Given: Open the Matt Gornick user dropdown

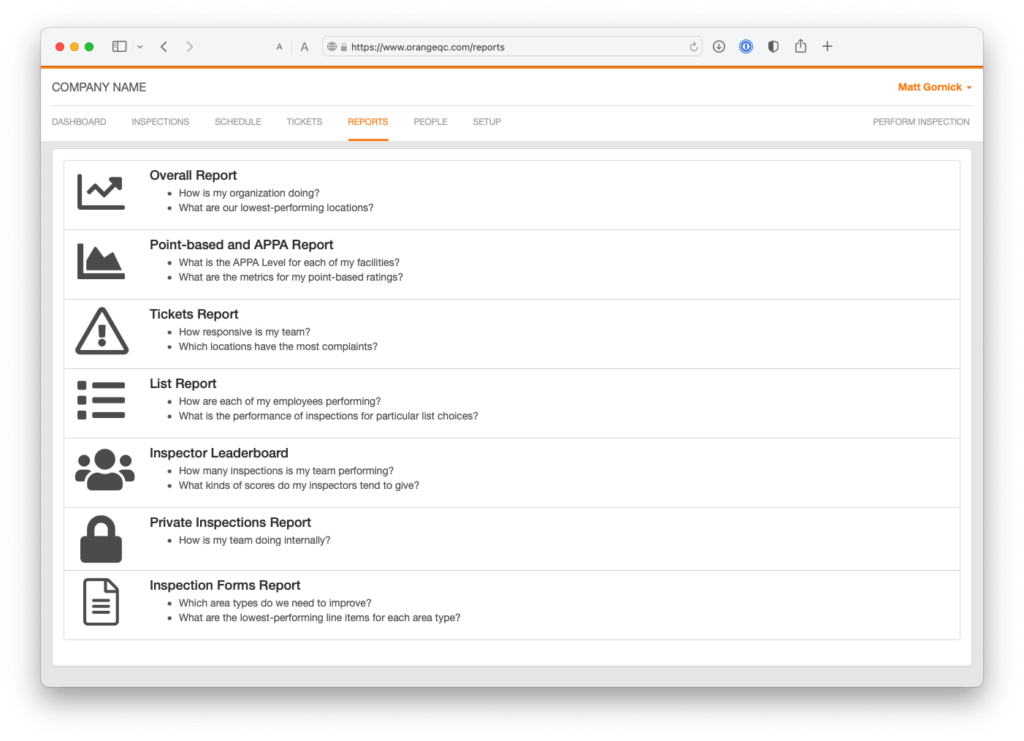Looking at the screenshot, I should click(x=934, y=88).
